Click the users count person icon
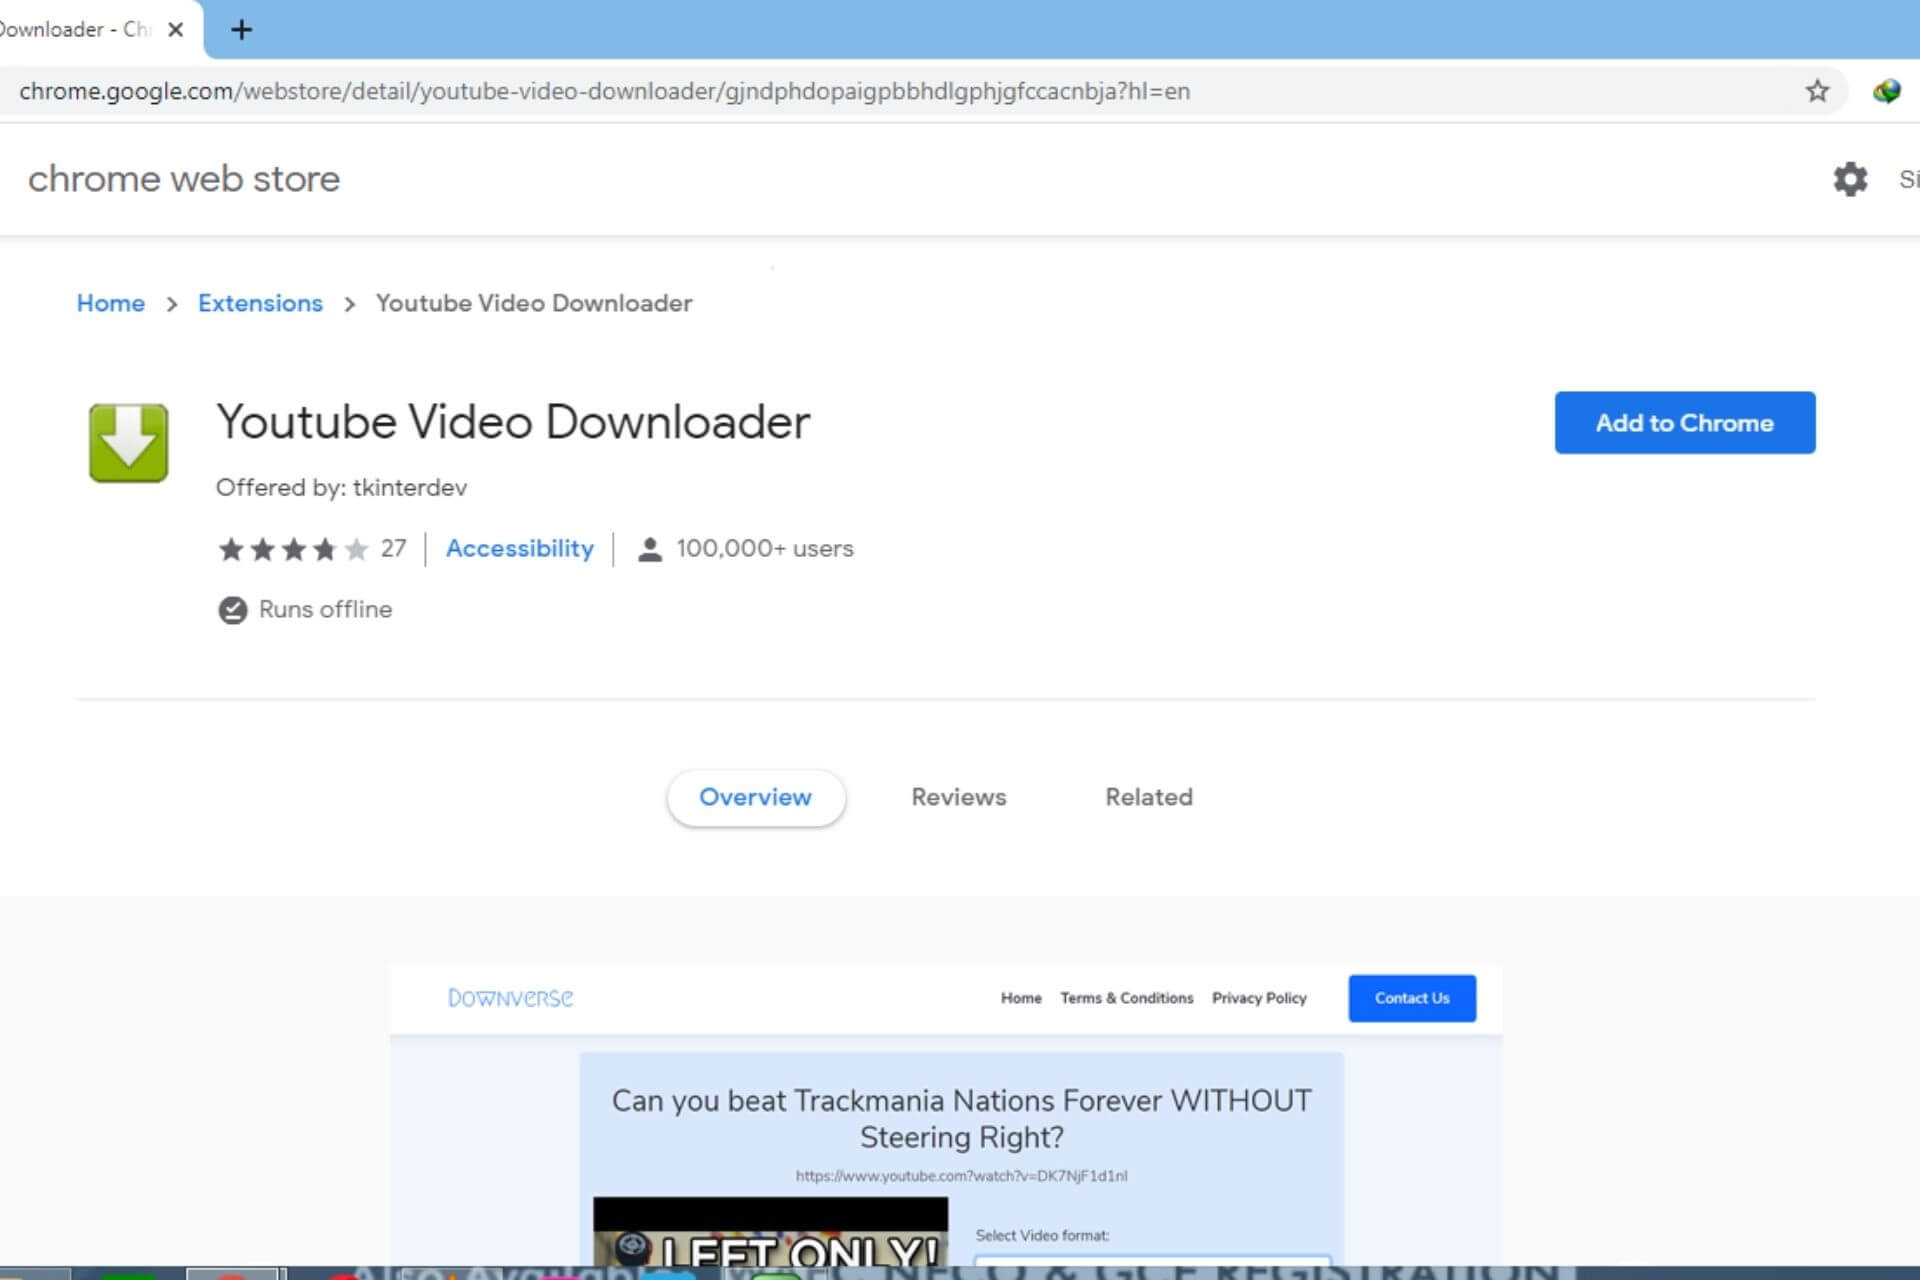Image resolution: width=1920 pixels, height=1280 pixels. 649,549
